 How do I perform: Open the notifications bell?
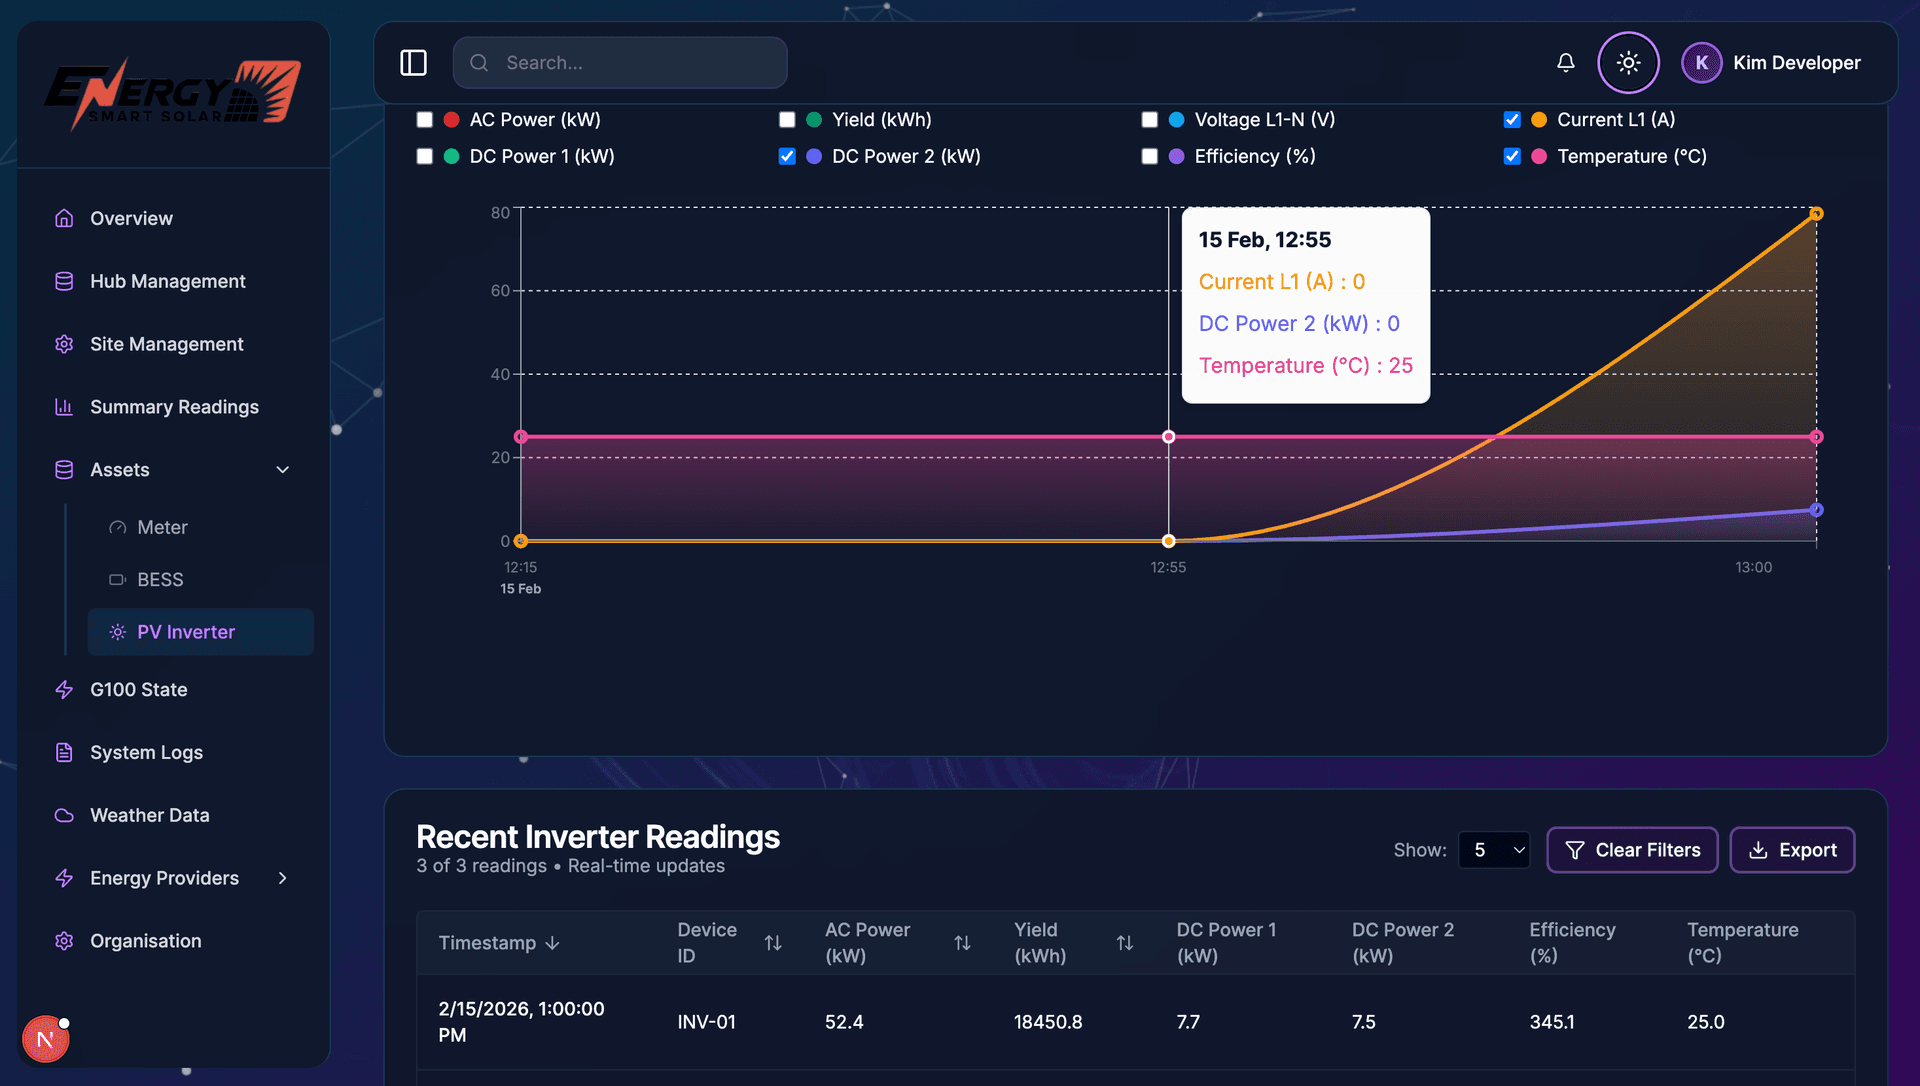tap(1565, 63)
